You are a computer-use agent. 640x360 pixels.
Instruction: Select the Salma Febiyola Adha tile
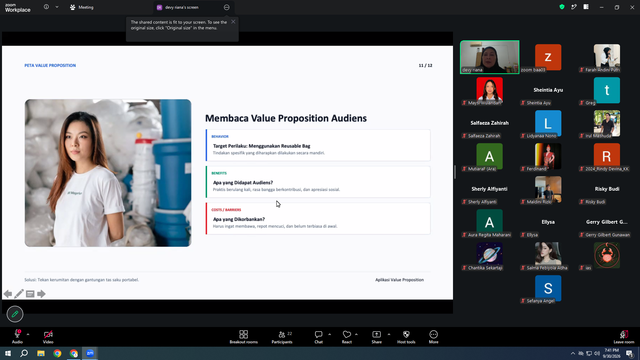[548, 256]
